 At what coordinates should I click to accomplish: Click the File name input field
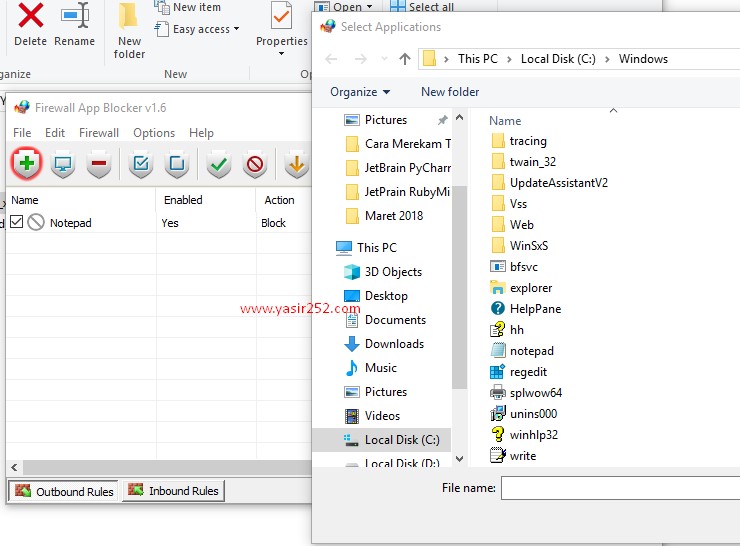click(620, 488)
